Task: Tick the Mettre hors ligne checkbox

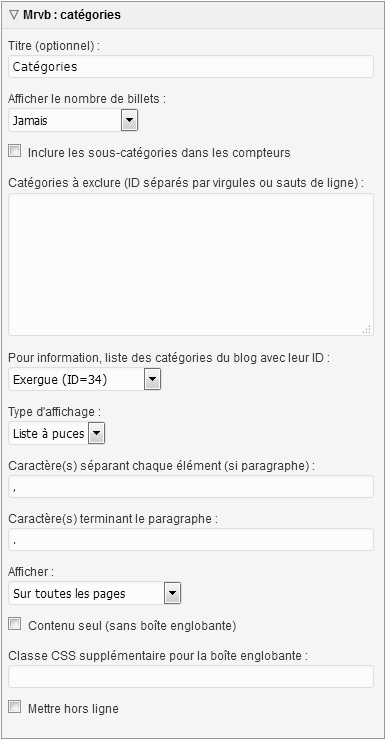Action: point(15,707)
